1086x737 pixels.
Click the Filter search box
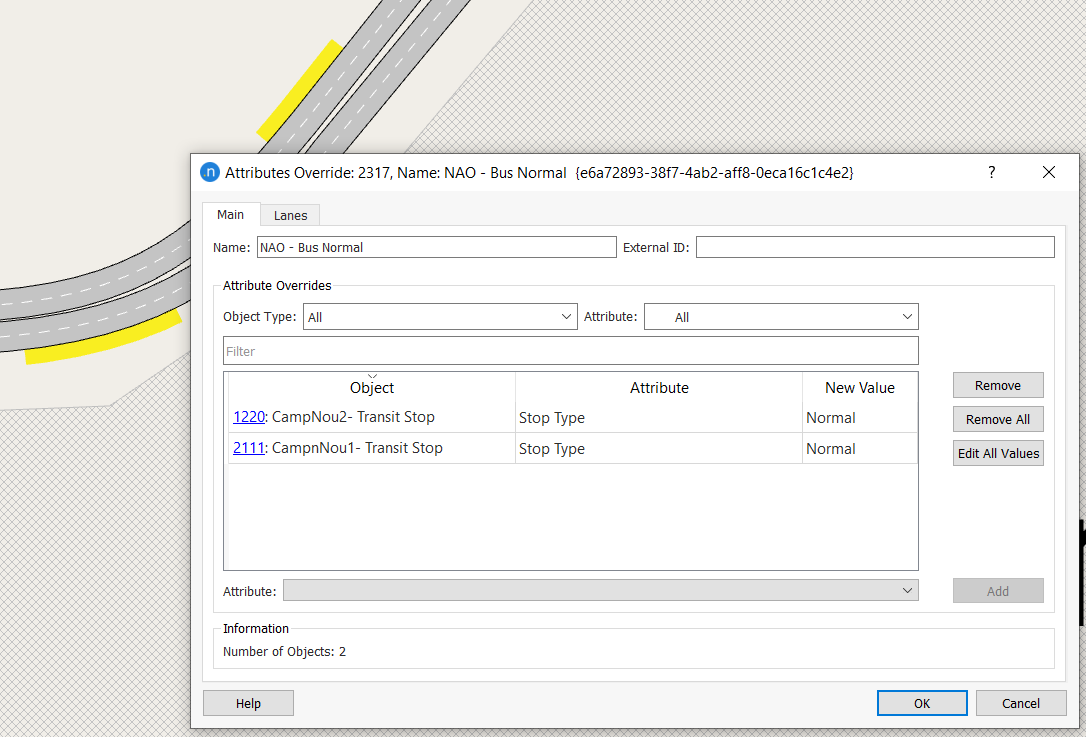coord(570,351)
